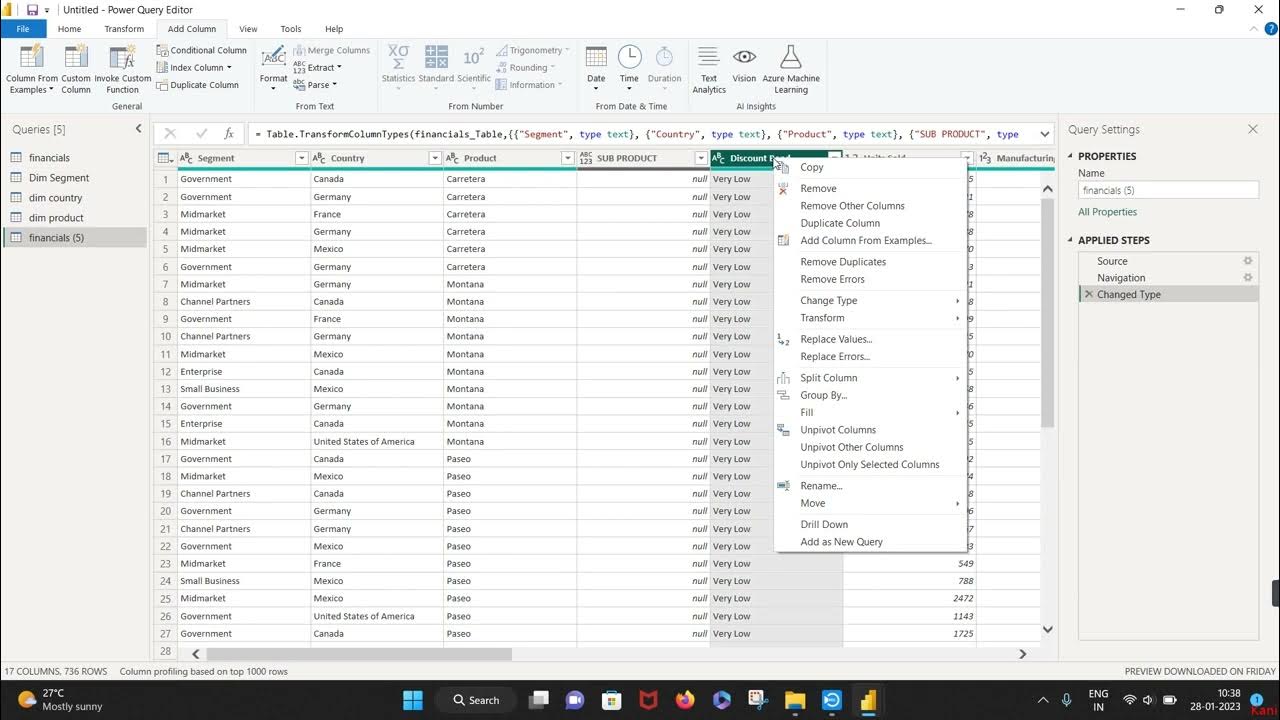Choose Copy from context menu
This screenshot has height=720, width=1280.
812,168
